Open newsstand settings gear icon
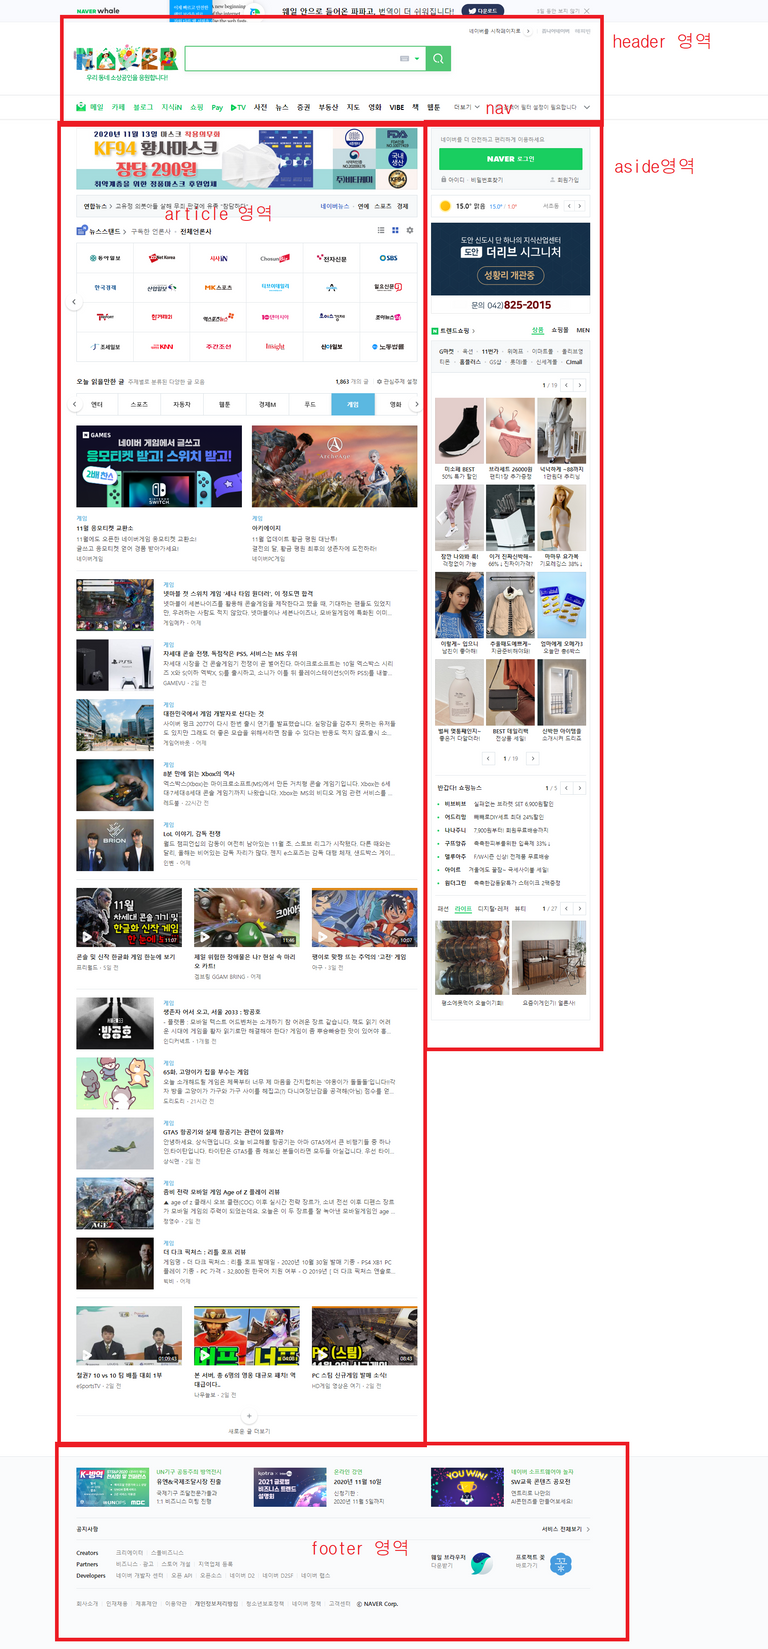The width and height of the screenshot is (768, 1649). (410, 230)
